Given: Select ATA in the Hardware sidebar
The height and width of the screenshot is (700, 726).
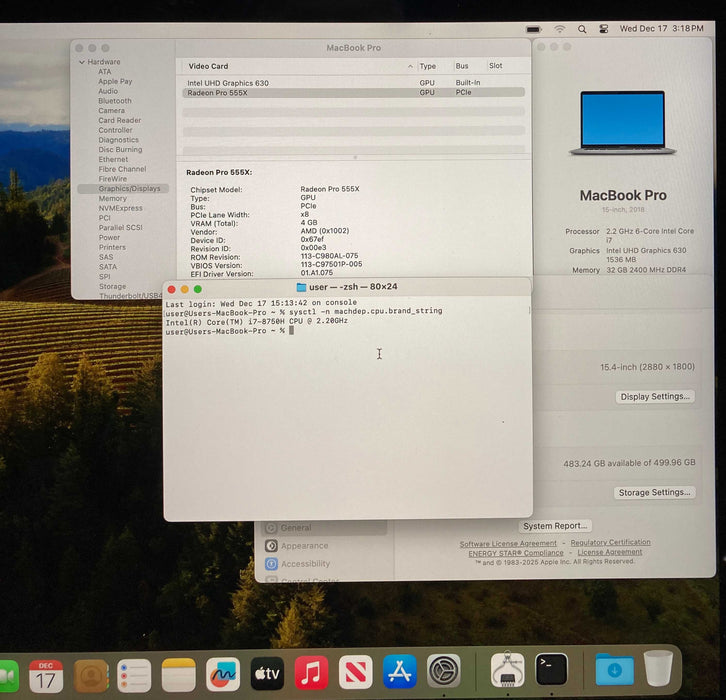Looking at the screenshot, I should 105,72.
